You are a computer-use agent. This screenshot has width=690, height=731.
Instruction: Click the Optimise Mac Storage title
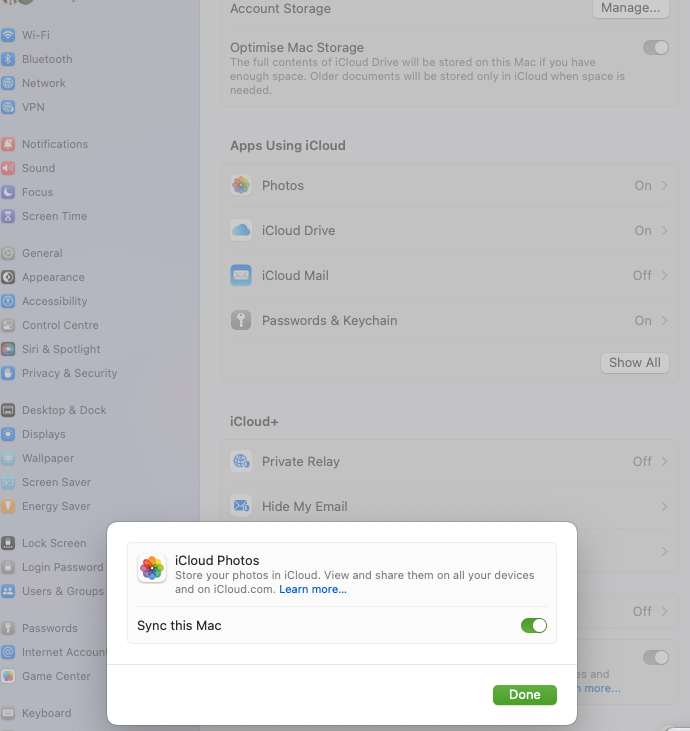click(297, 48)
